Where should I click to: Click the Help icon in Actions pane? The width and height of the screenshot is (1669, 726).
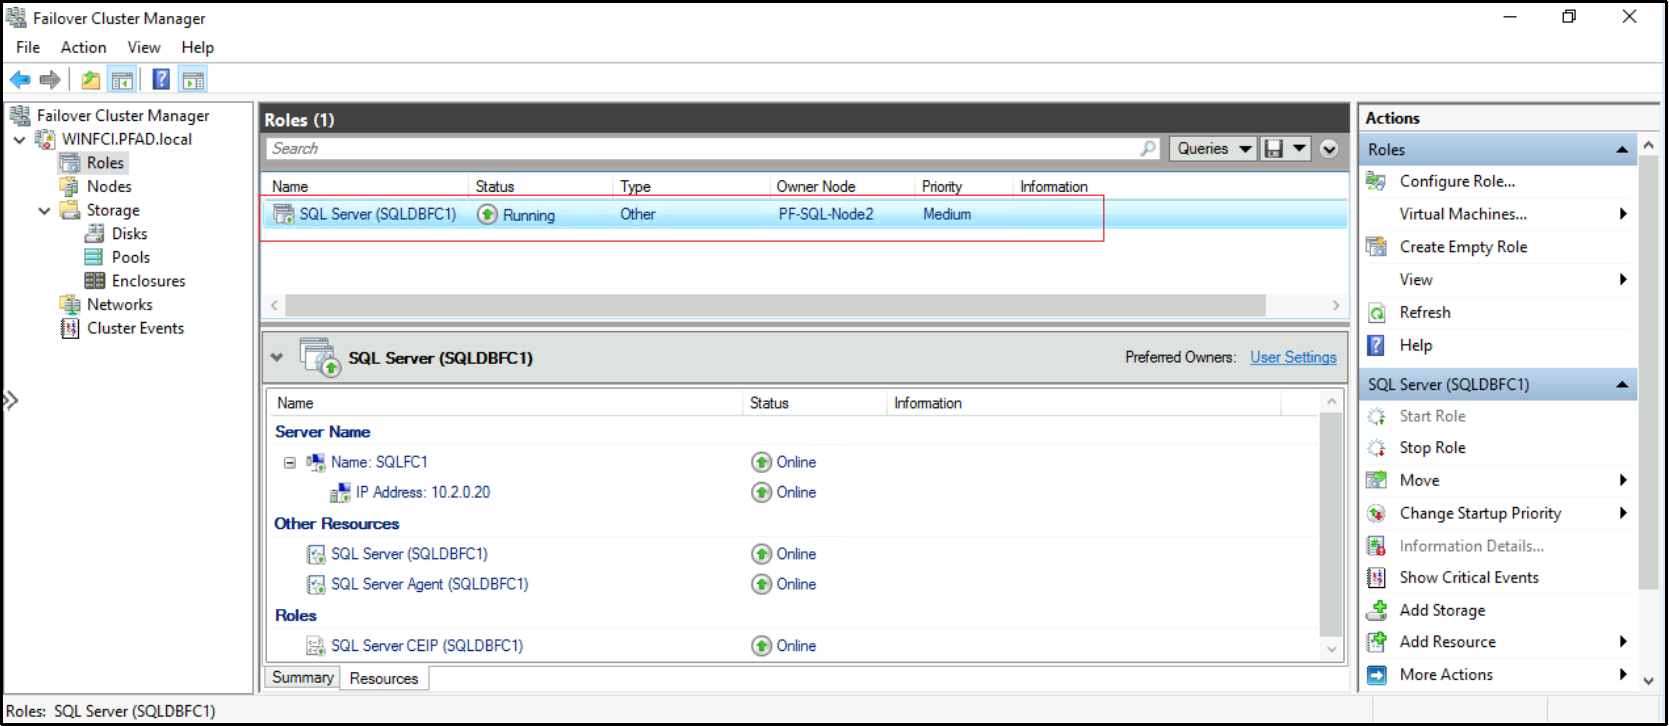pos(1377,345)
